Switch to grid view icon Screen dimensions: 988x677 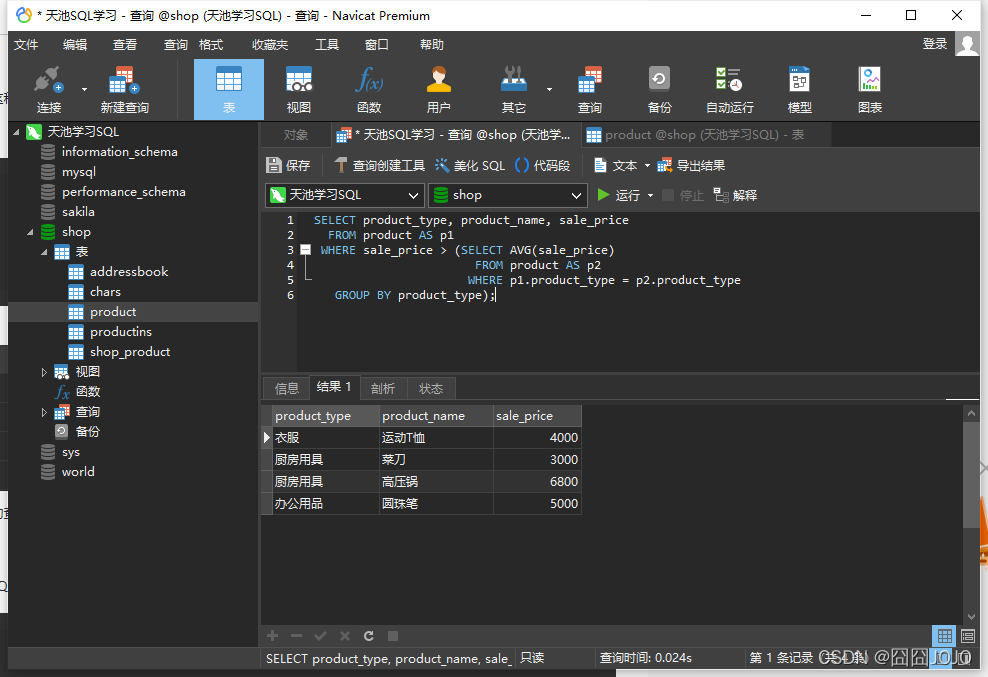[x=945, y=635]
